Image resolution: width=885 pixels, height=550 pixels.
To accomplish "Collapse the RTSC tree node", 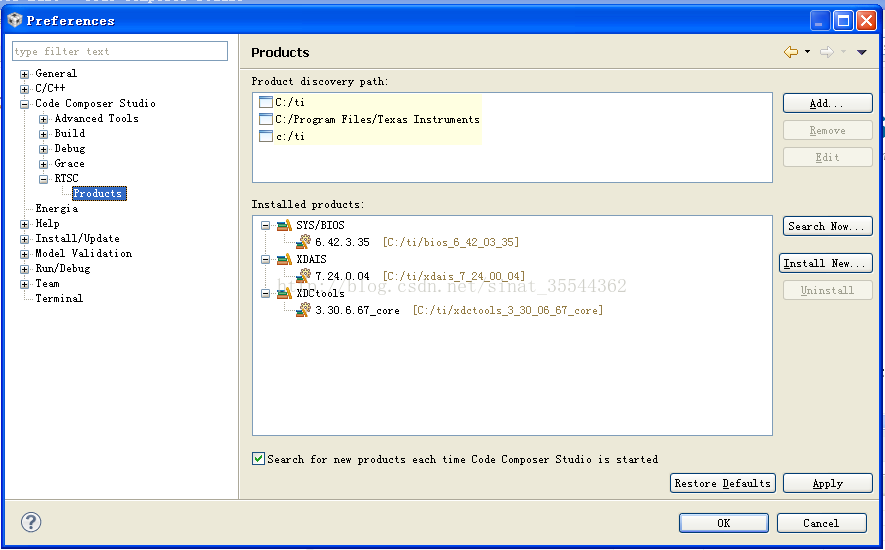I will 43,179.
